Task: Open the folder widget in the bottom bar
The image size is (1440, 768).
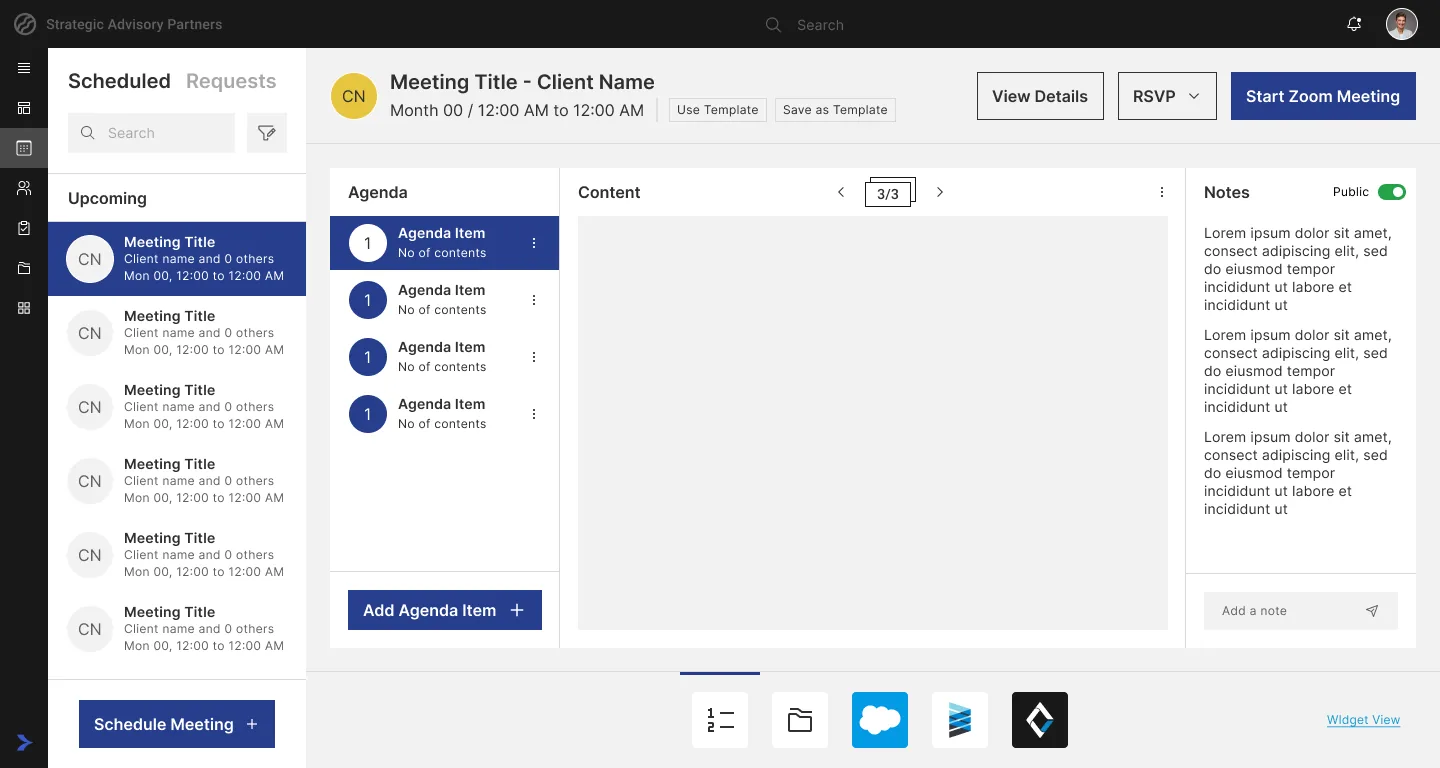Action: (x=800, y=720)
